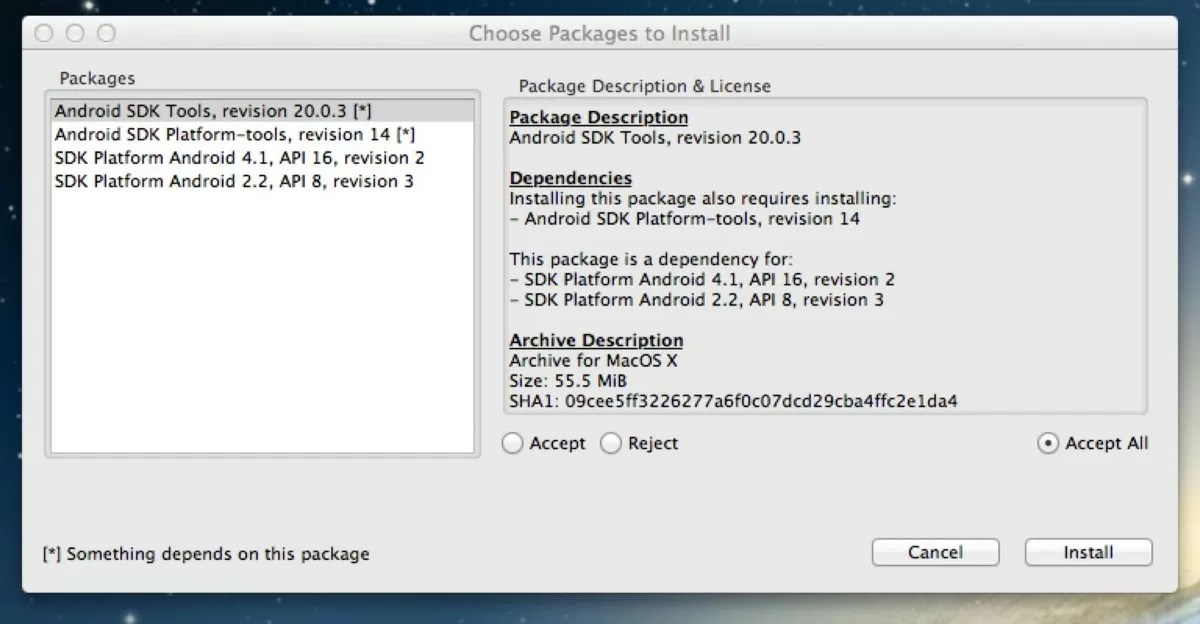Click the Dependencies heading
This screenshot has width=1200, height=624.
570,178
